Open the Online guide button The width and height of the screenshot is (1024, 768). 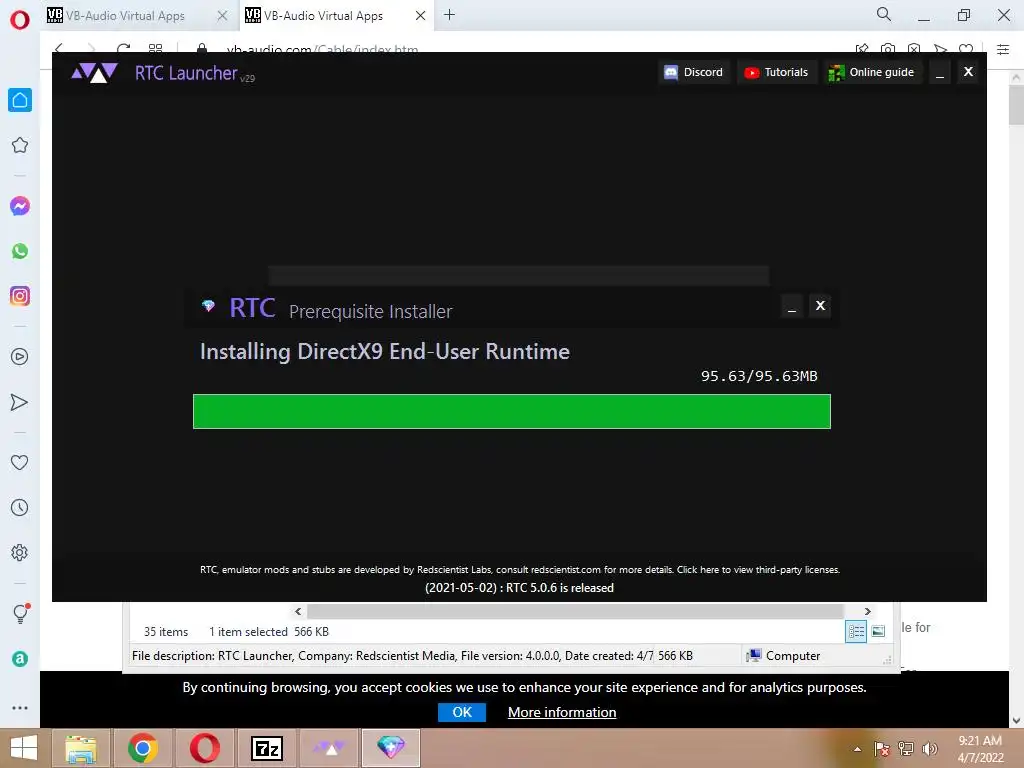click(x=872, y=72)
